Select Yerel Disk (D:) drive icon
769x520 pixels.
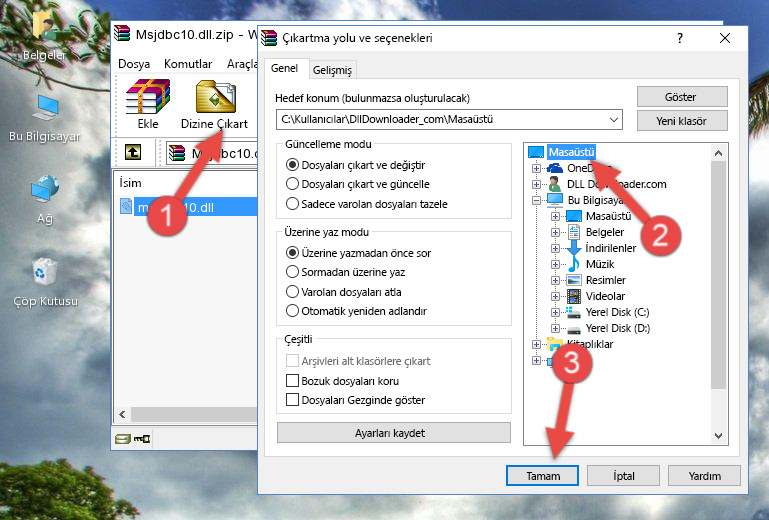tap(573, 328)
